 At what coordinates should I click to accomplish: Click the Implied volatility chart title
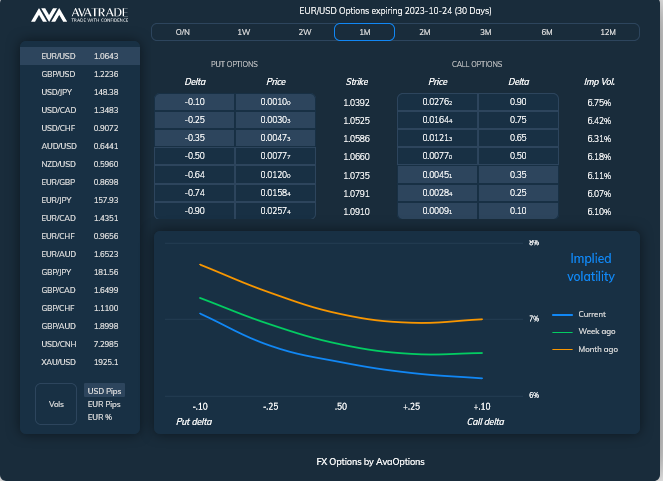point(591,267)
